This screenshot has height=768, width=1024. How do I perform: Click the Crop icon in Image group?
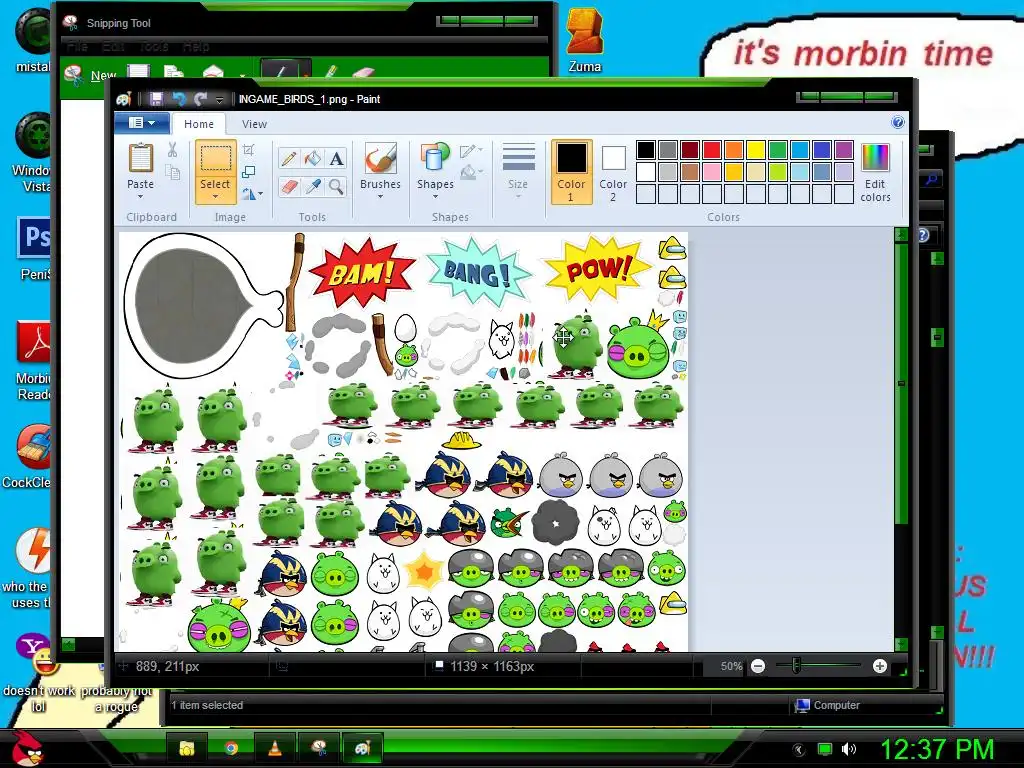click(248, 150)
